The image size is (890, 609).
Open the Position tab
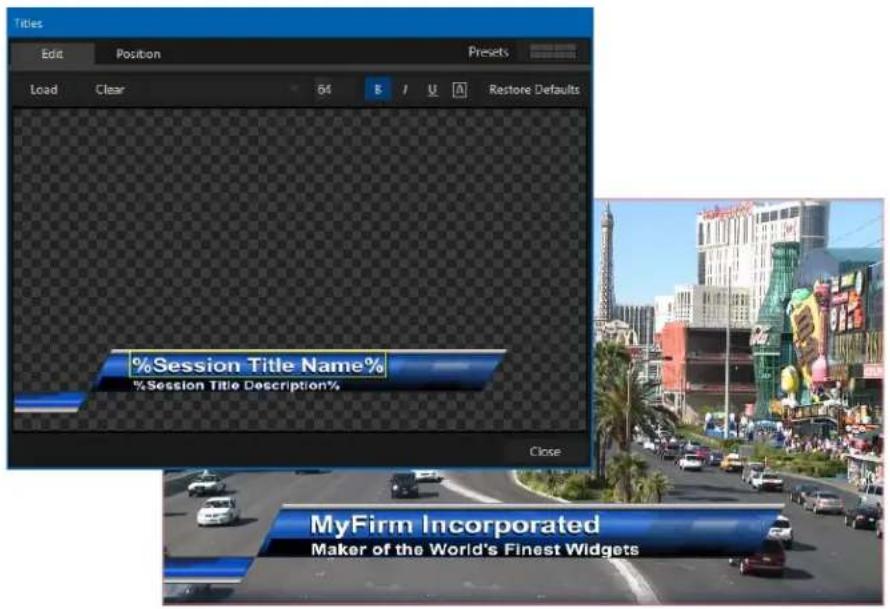[138, 54]
